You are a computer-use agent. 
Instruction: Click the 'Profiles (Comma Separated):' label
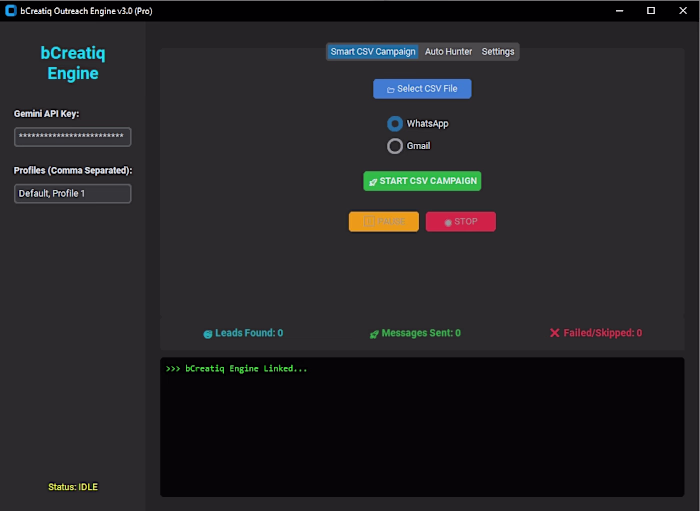point(73,170)
